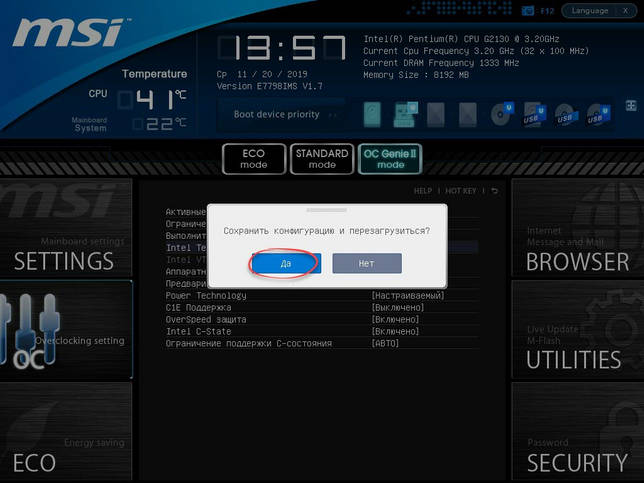644x483 pixels.
Task: Select greyed-out drive icon beside network boot icon
Action: [436, 115]
